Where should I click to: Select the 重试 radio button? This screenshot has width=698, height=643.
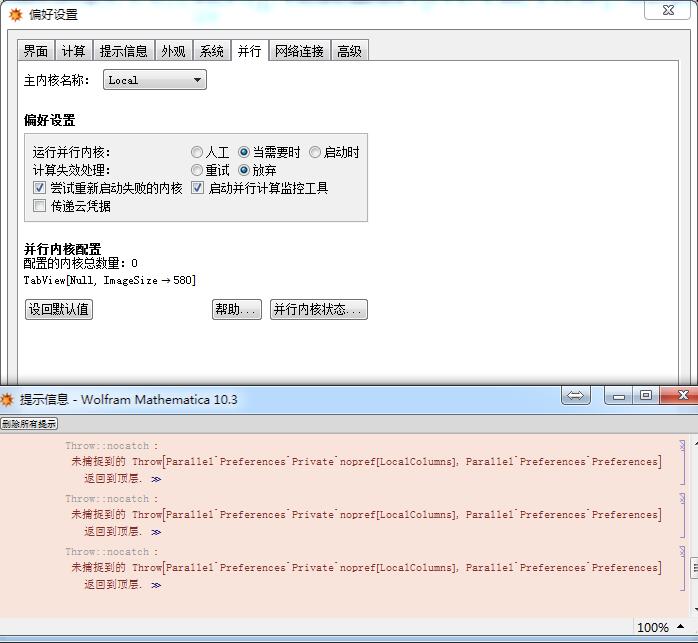point(197,170)
